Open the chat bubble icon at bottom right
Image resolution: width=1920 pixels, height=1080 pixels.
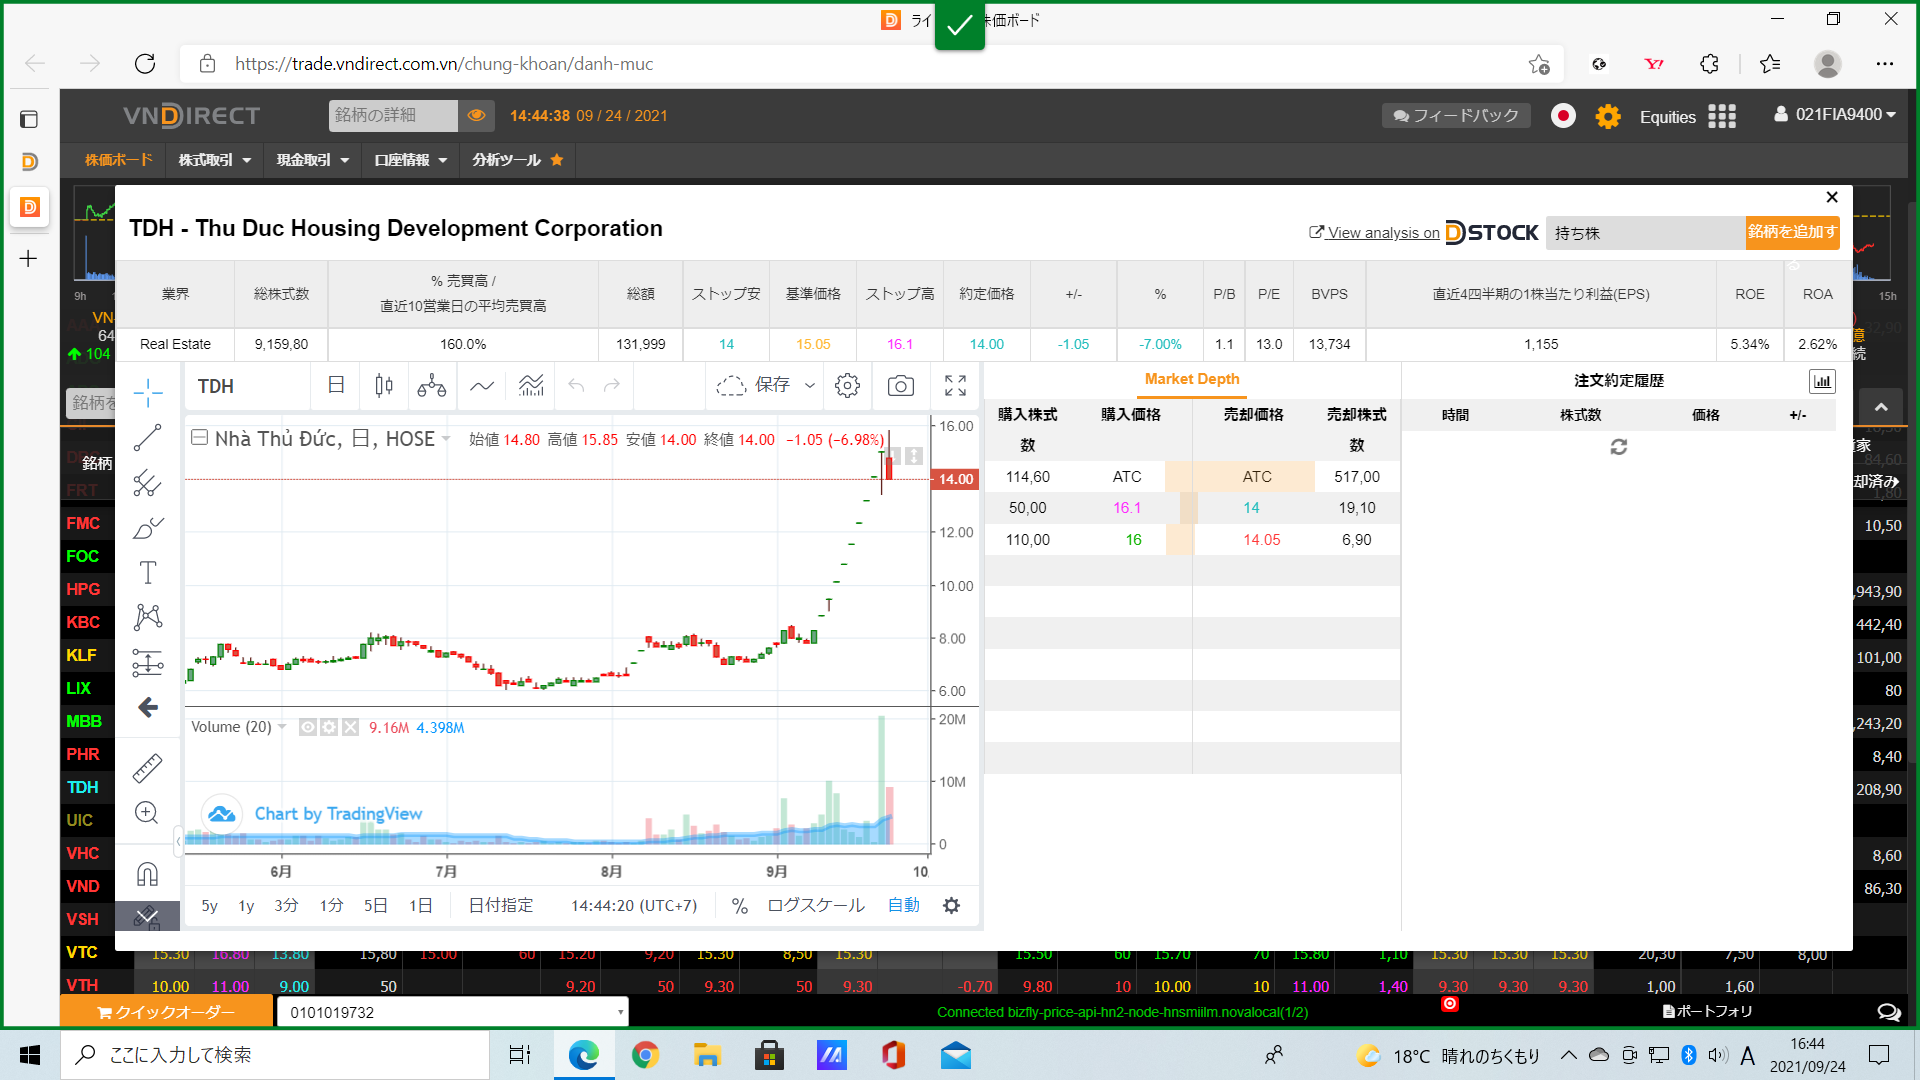point(1888,1012)
